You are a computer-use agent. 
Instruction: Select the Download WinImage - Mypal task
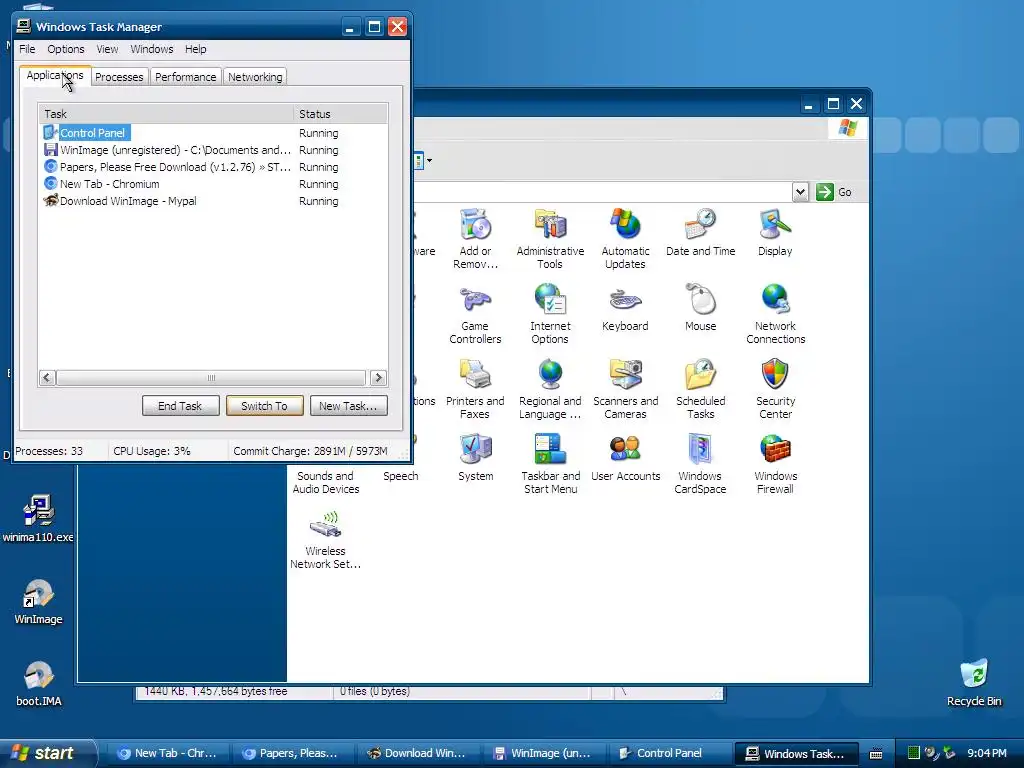(x=213, y=200)
